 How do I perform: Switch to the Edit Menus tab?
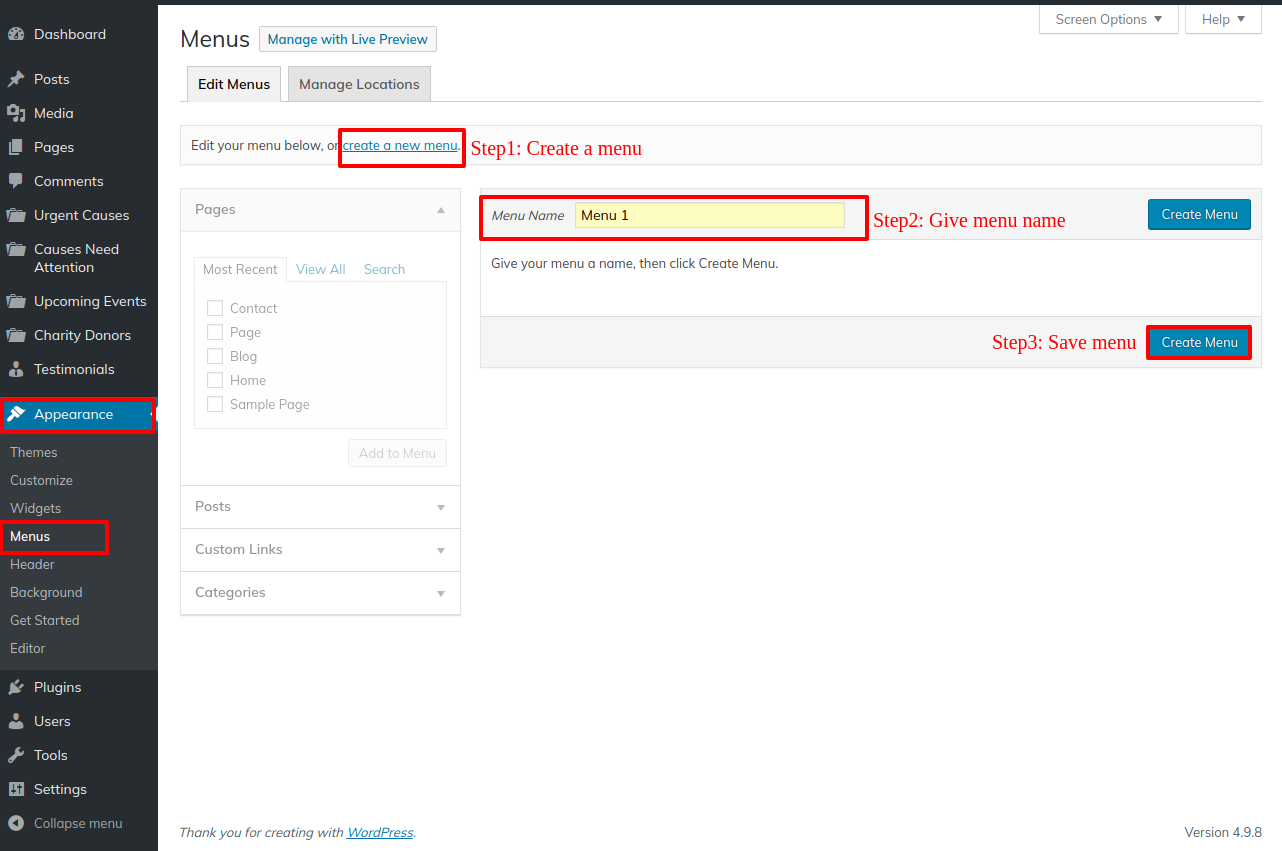234,84
